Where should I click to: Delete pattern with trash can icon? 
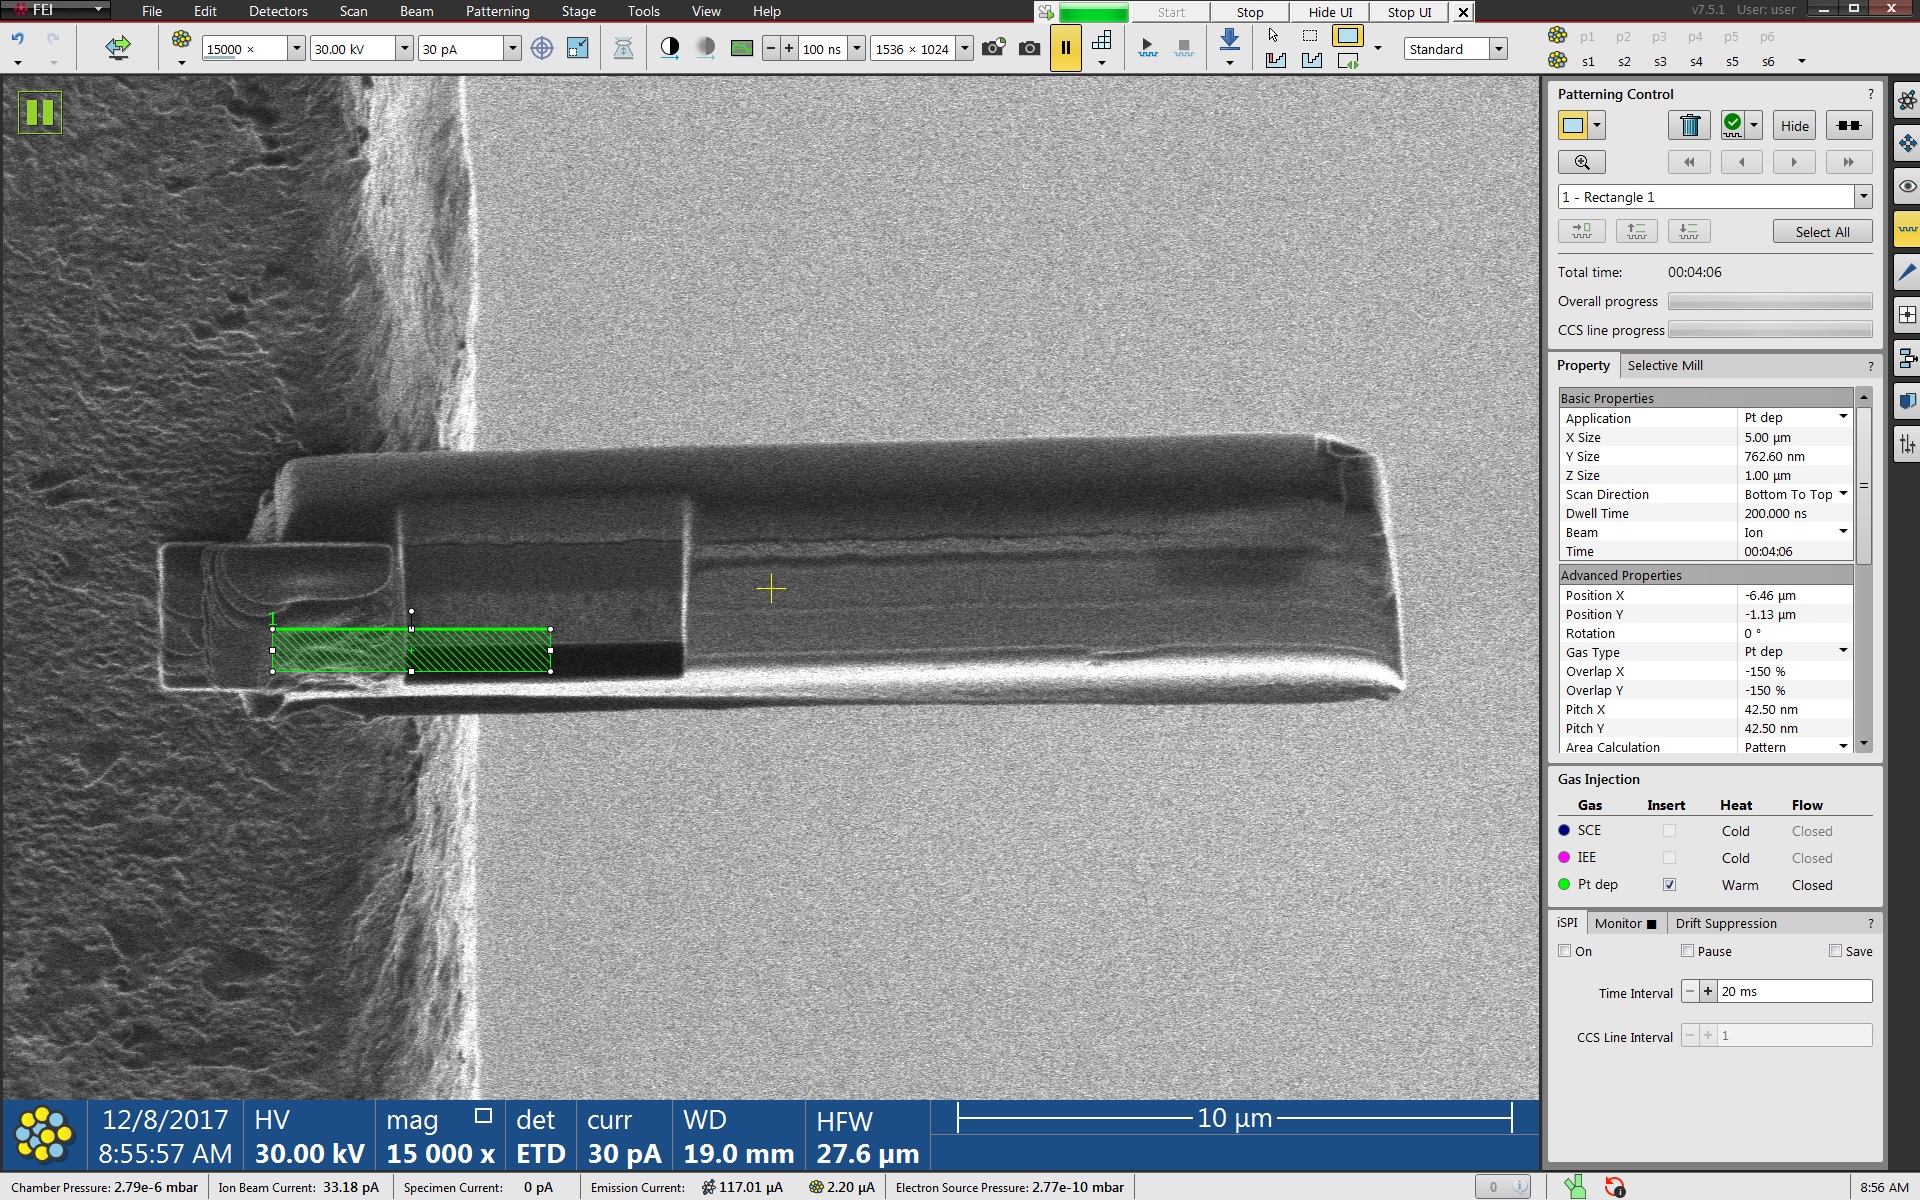click(x=1689, y=125)
